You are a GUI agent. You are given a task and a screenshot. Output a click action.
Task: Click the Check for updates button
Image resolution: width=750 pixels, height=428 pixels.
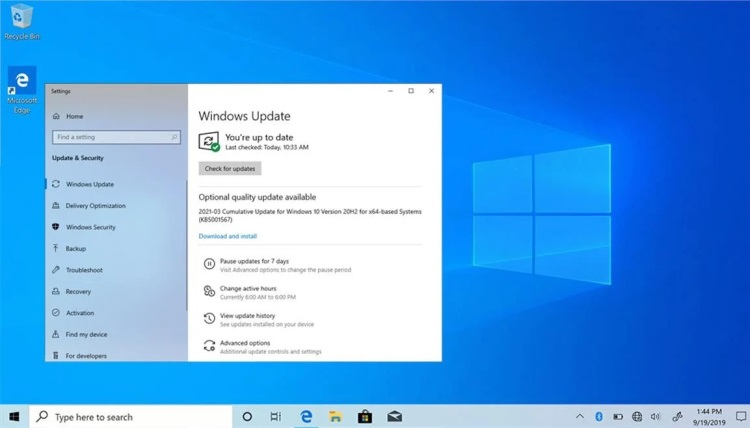point(230,169)
